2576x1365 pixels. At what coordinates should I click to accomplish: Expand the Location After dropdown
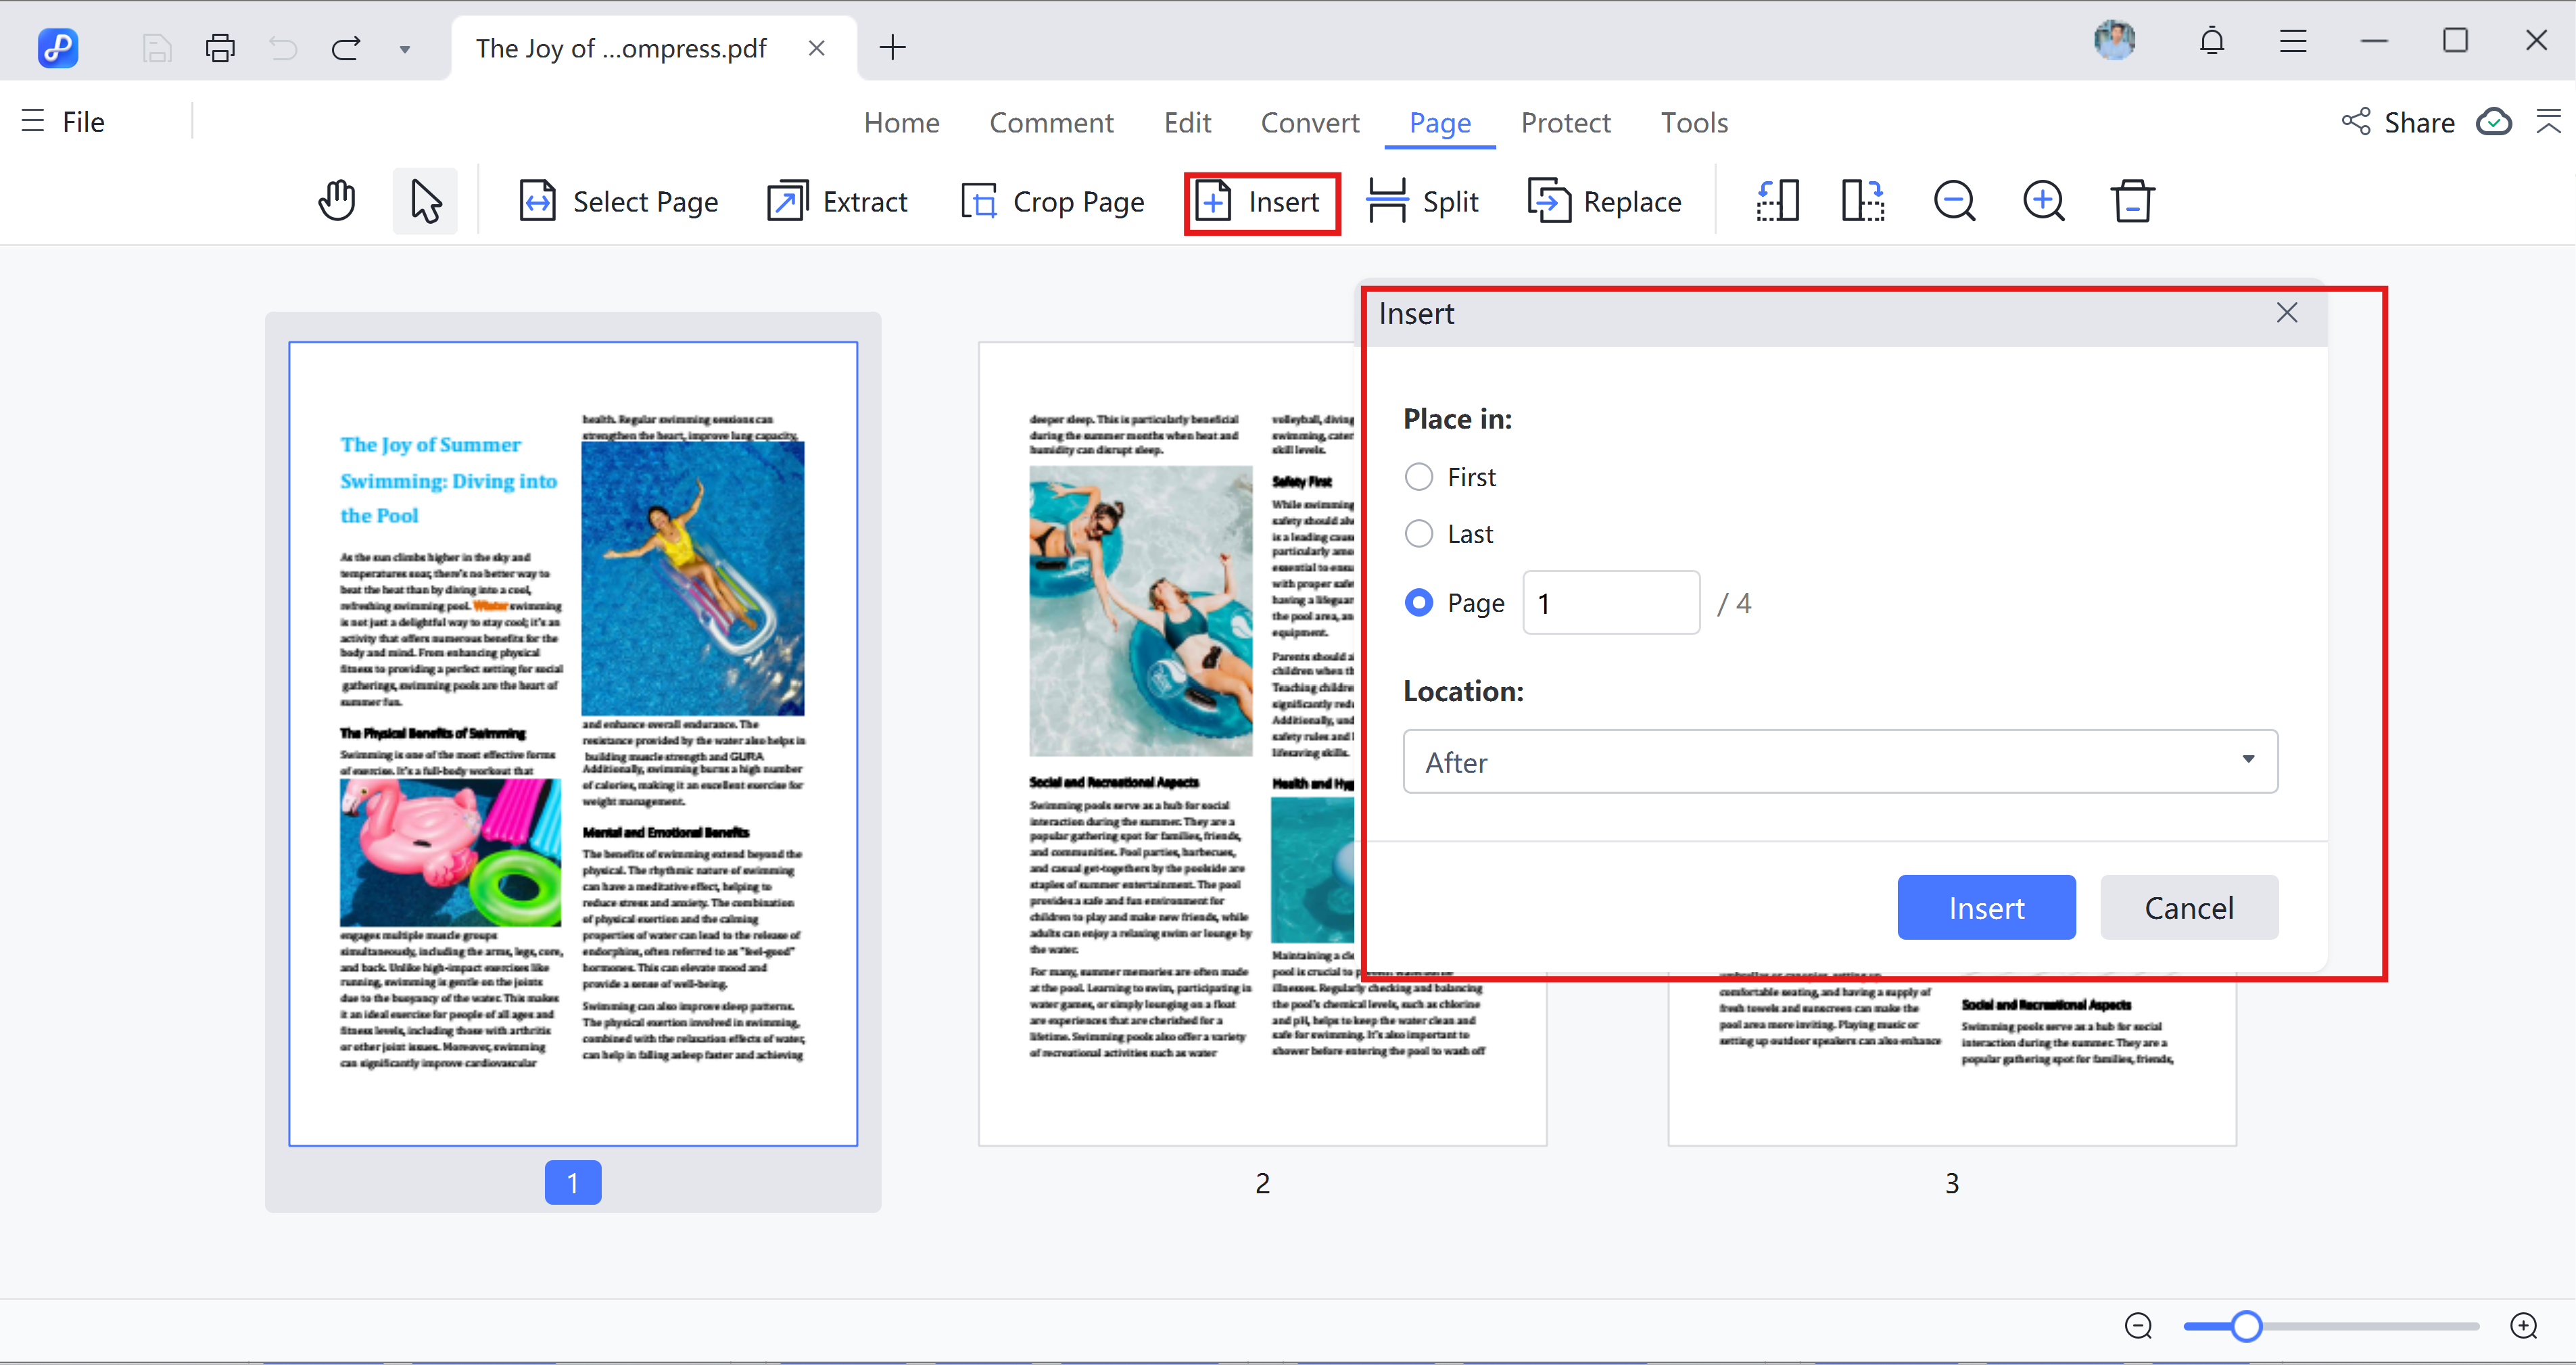(x=1839, y=762)
